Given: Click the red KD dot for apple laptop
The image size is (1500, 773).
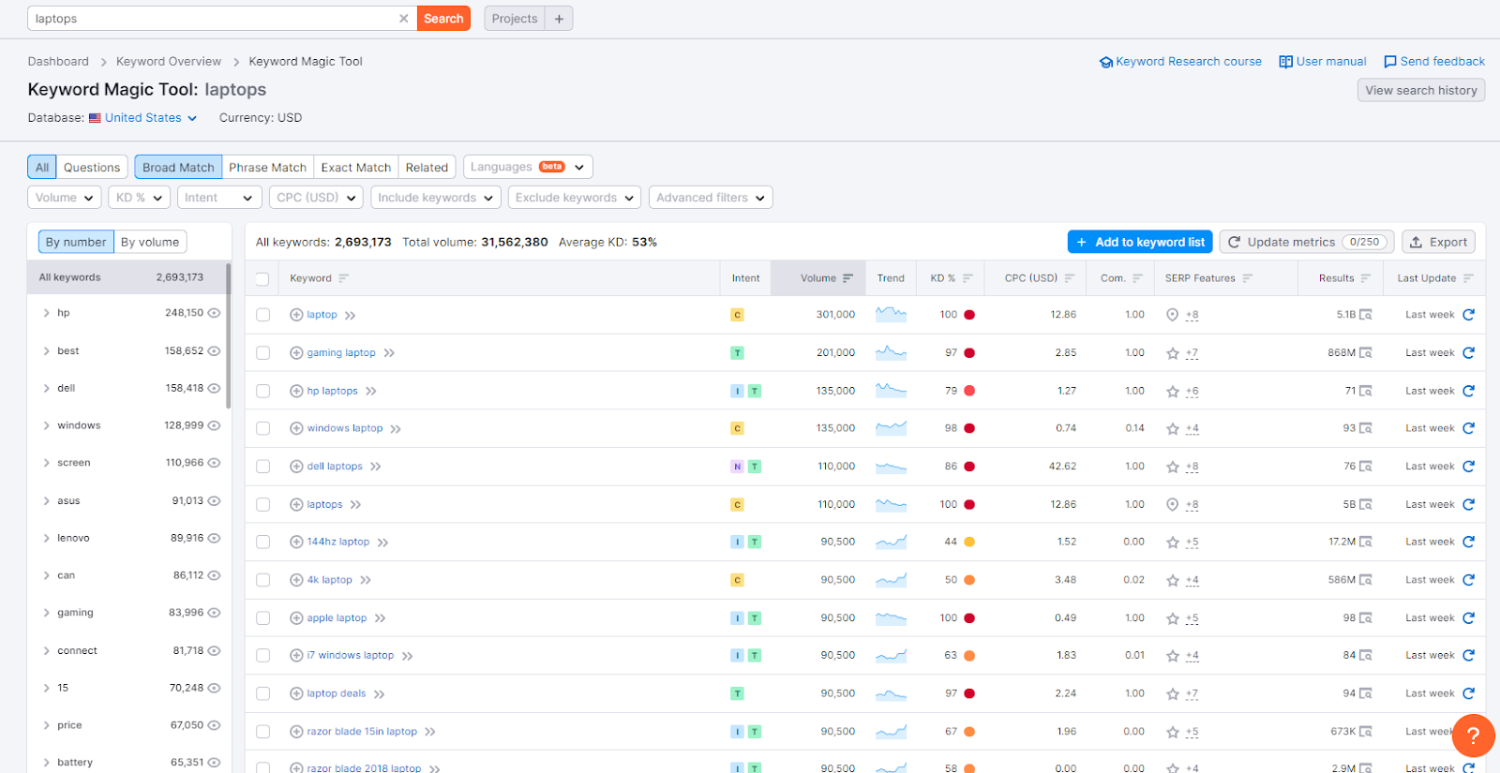Looking at the screenshot, I should (x=969, y=618).
